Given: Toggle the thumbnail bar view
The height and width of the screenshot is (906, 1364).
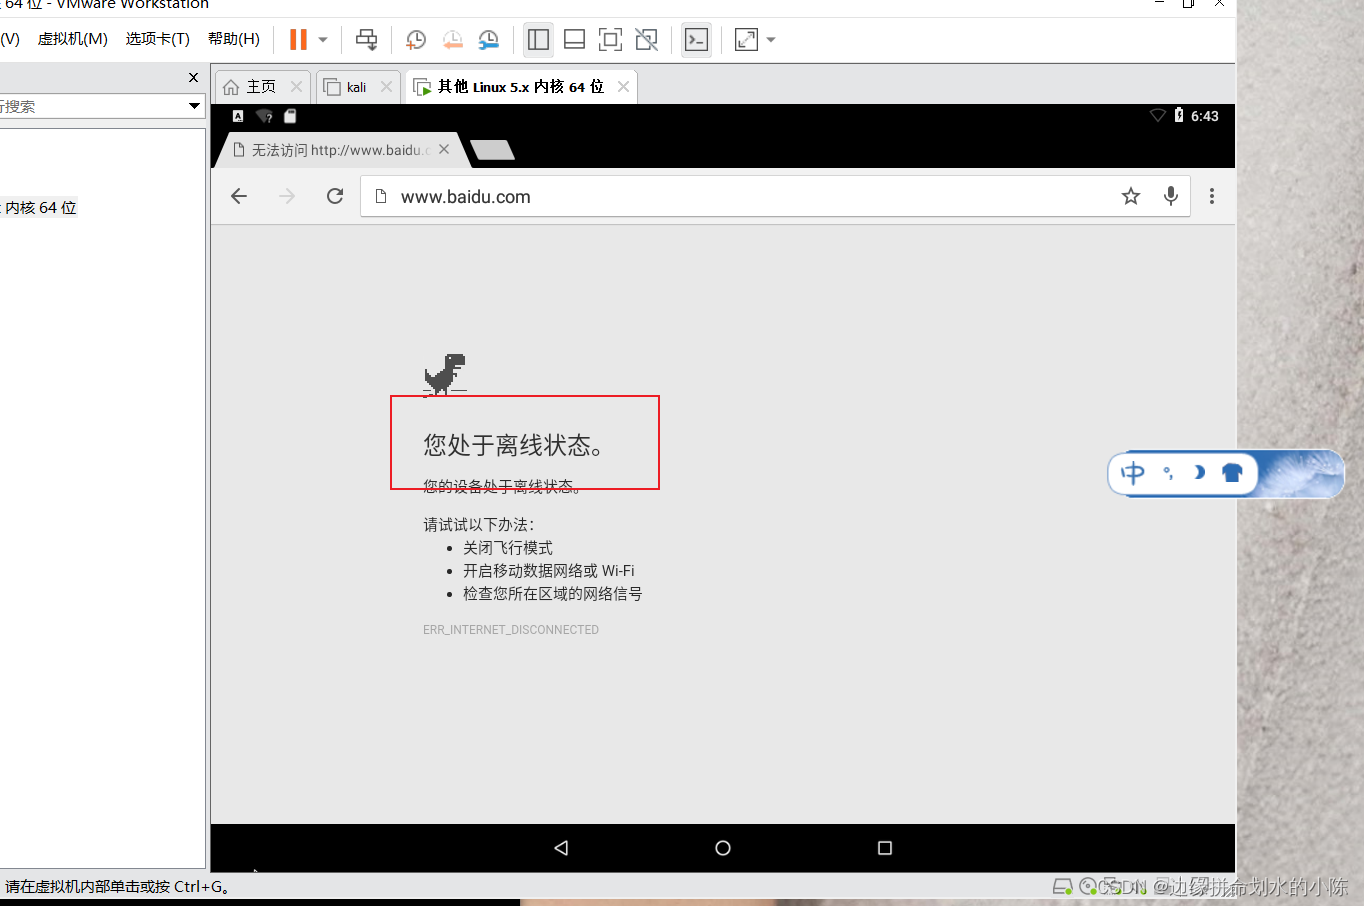Looking at the screenshot, I should pos(574,40).
